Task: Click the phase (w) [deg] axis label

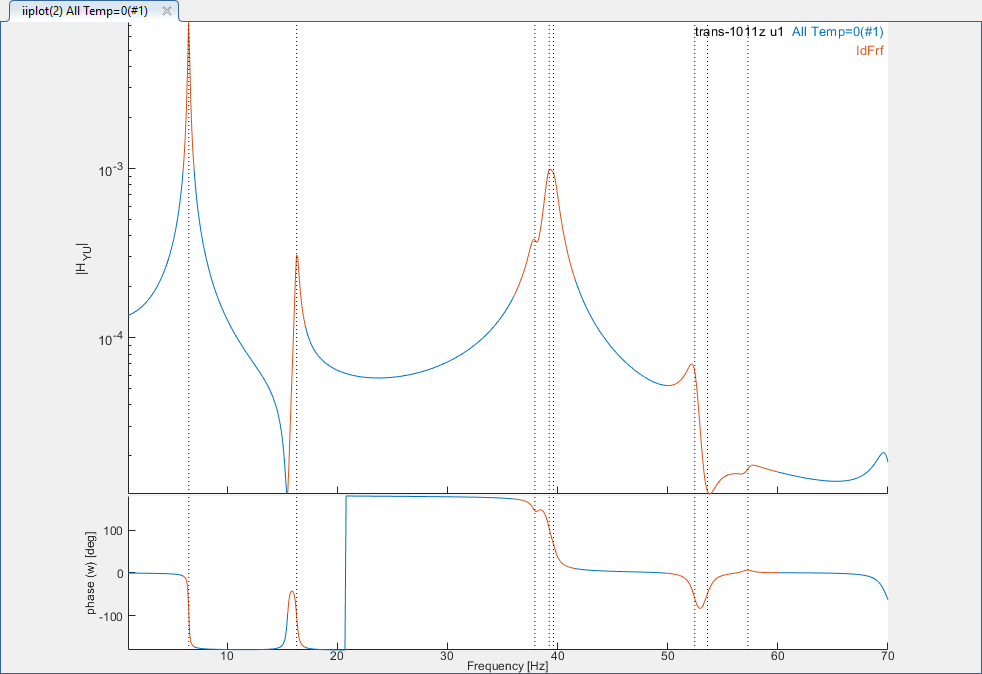Action: tap(93, 573)
